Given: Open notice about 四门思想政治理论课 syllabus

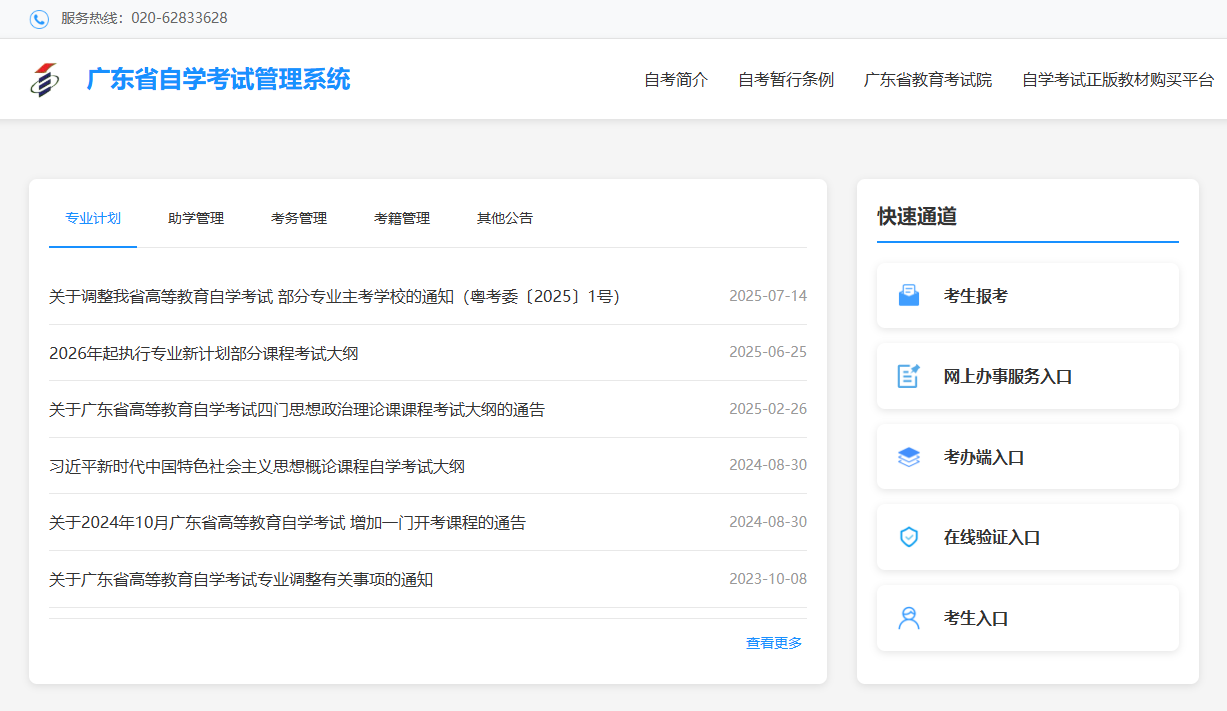Looking at the screenshot, I should pyautogui.click(x=297, y=410).
